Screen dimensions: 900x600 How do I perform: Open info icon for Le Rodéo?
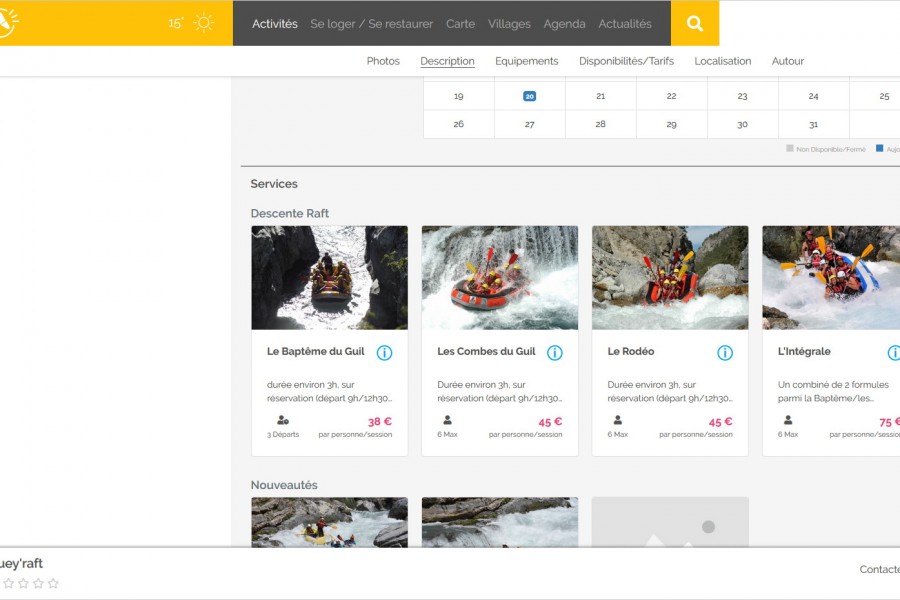725,353
